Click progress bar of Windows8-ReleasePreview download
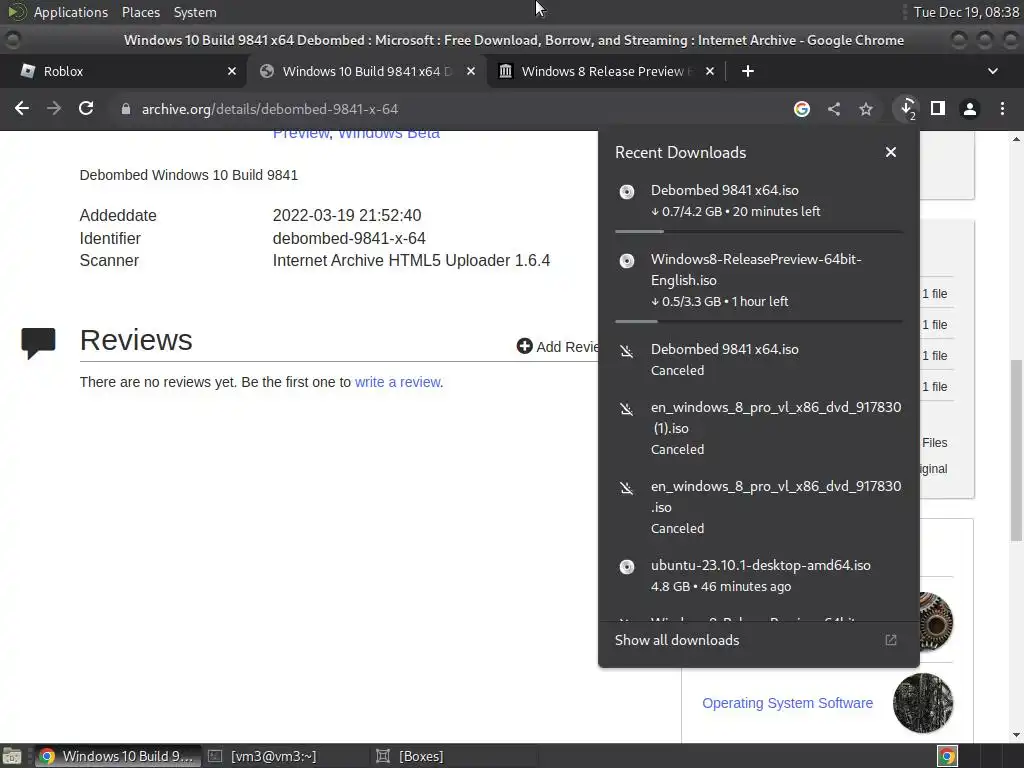This screenshot has width=1024, height=768. tap(758, 321)
